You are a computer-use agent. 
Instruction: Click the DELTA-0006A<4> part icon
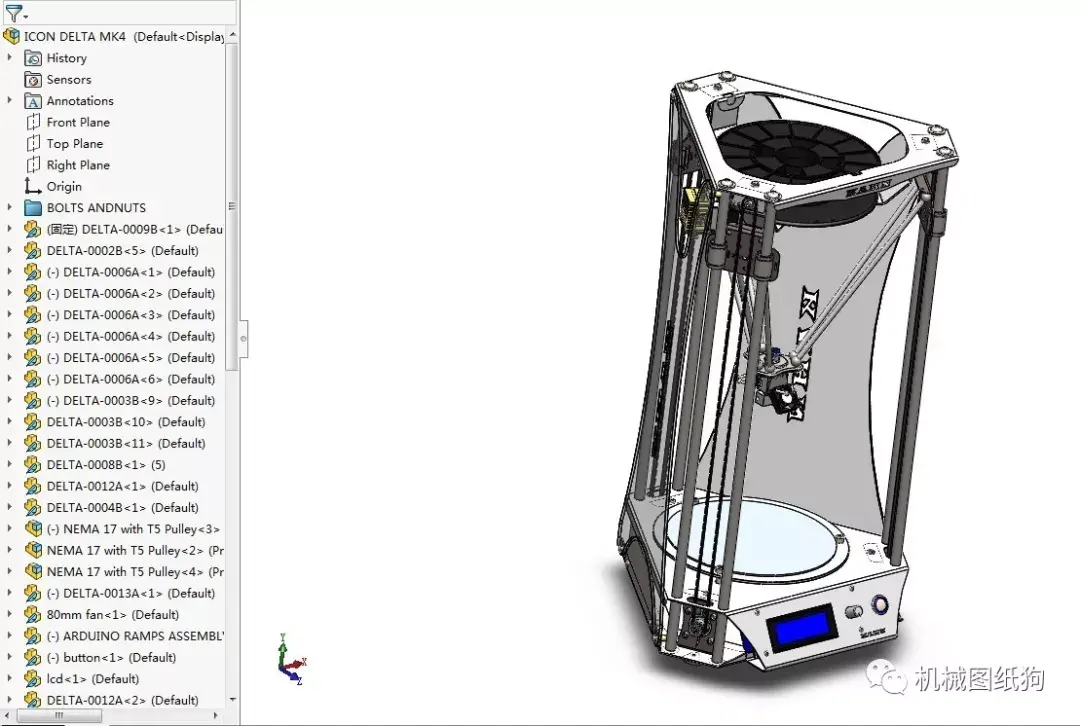tap(32, 336)
